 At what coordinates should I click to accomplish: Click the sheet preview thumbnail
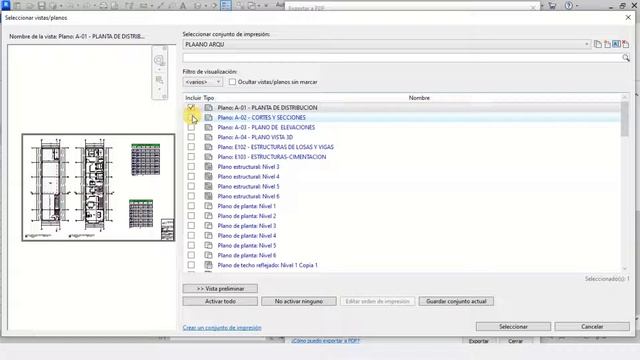click(98, 187)
